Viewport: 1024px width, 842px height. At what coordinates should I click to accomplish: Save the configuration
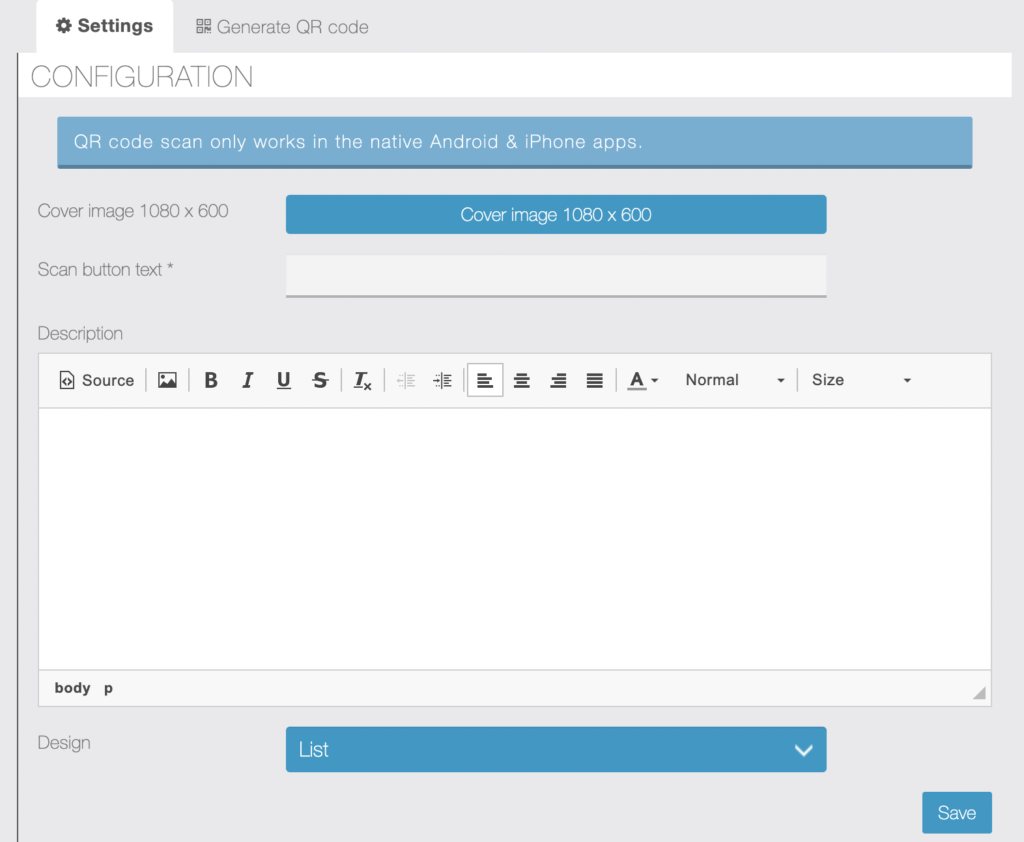pos(957,813)
